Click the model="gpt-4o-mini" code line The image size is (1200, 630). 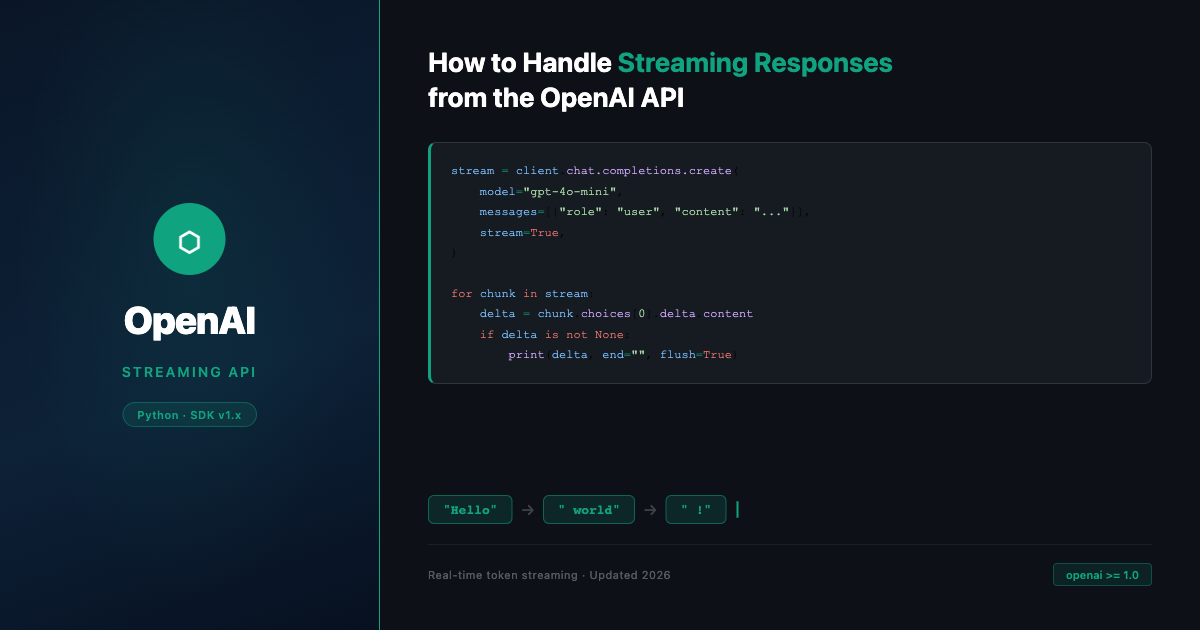point(551,191)
